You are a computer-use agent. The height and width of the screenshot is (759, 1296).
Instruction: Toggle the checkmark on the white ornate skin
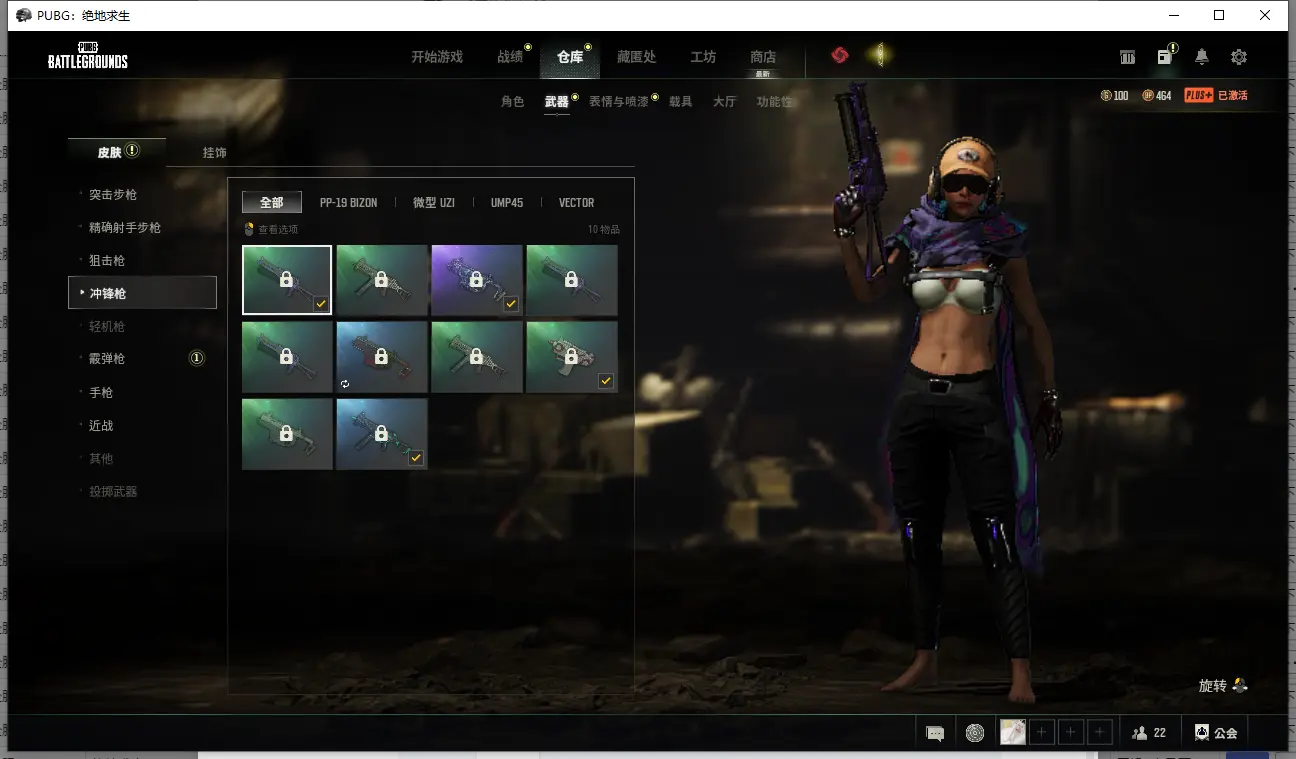pyautogui.click(x=606, y=381)
